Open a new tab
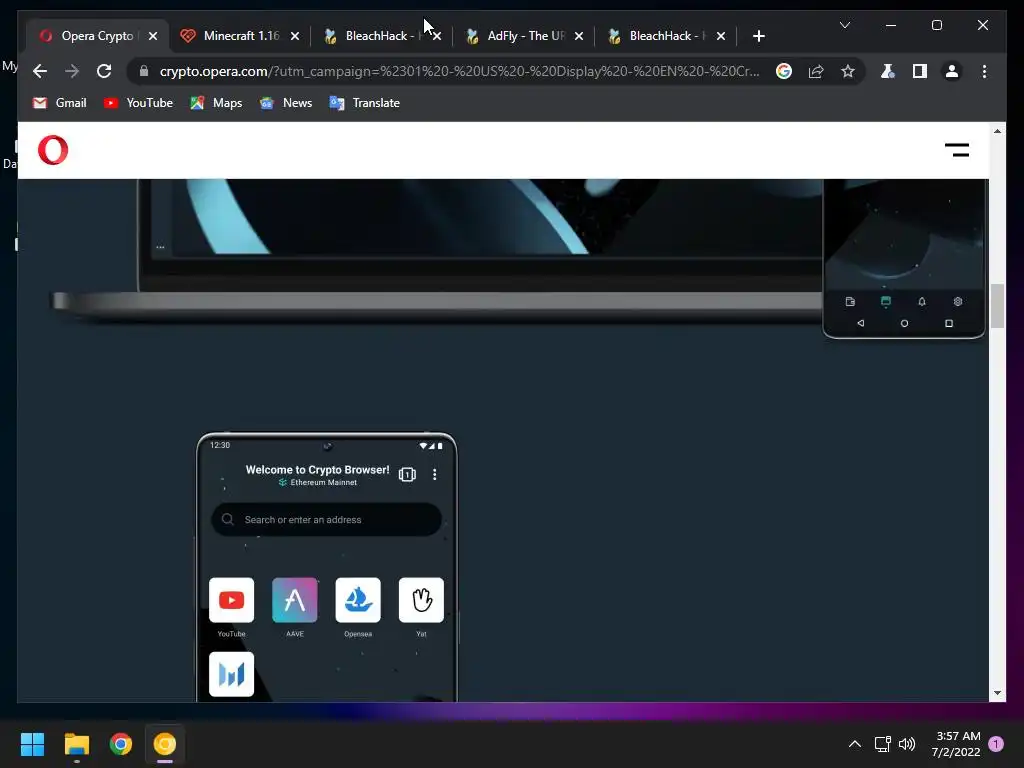This screenshot has width=1024, height=768. coord(758,36)
